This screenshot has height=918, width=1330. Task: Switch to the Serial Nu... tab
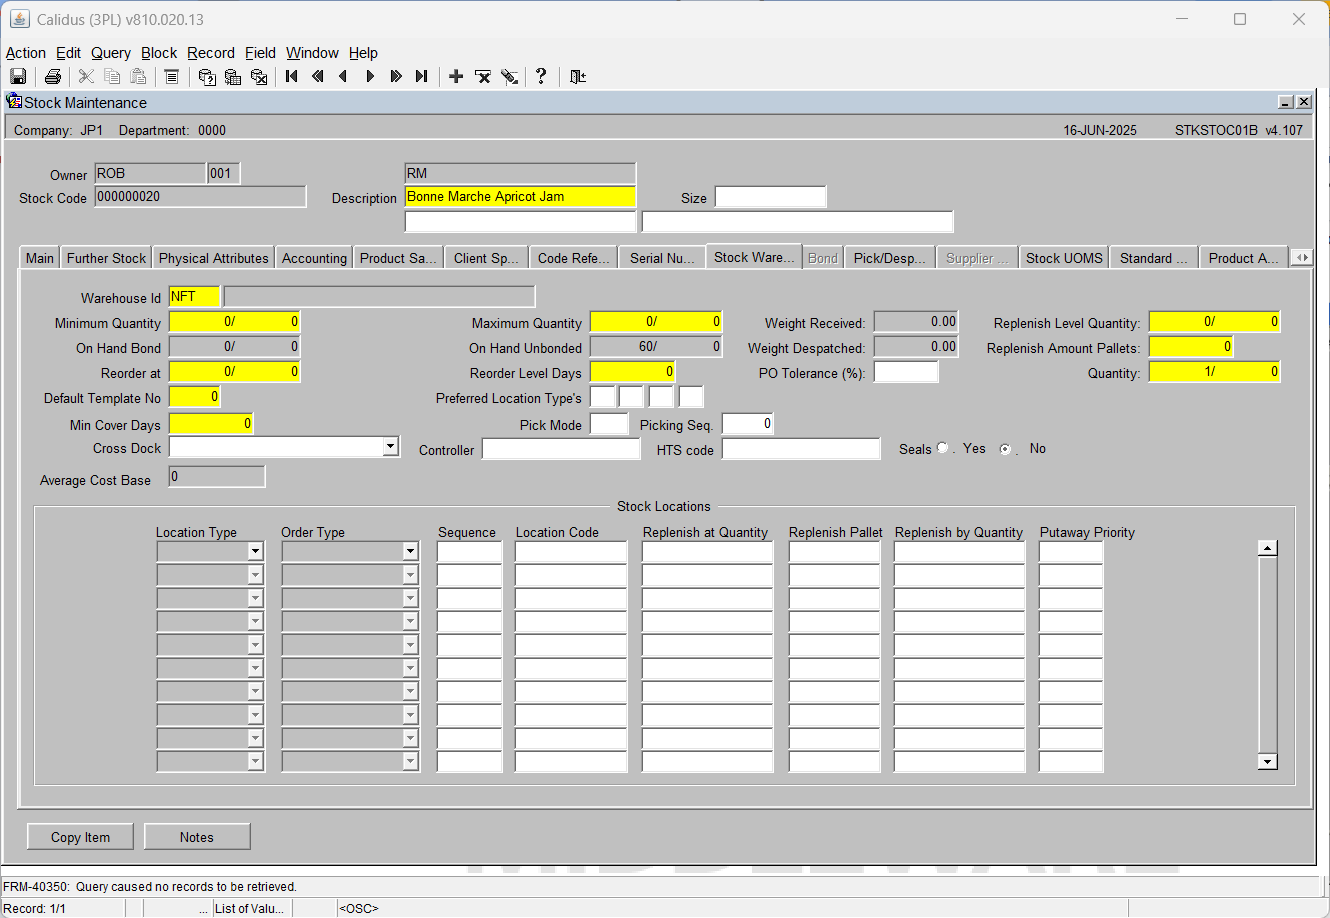pyautogui.click(x=662, y=258)
